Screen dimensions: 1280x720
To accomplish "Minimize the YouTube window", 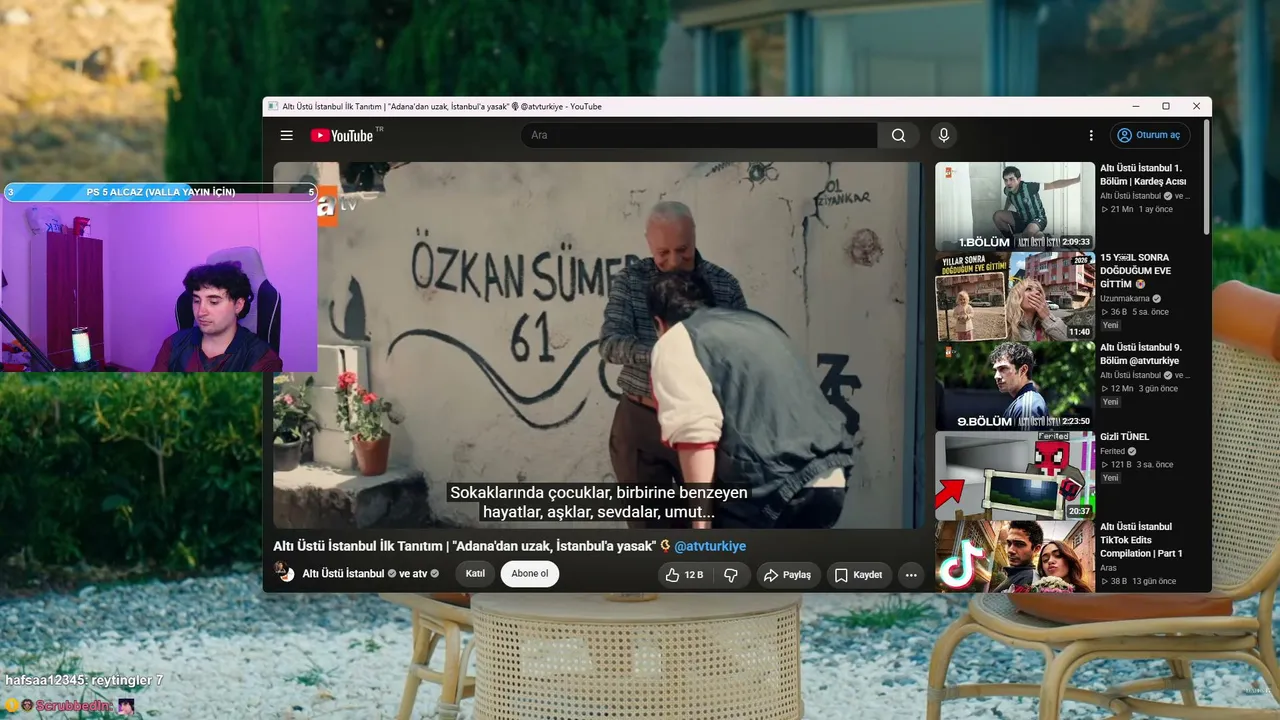I will pos(1136,106).
